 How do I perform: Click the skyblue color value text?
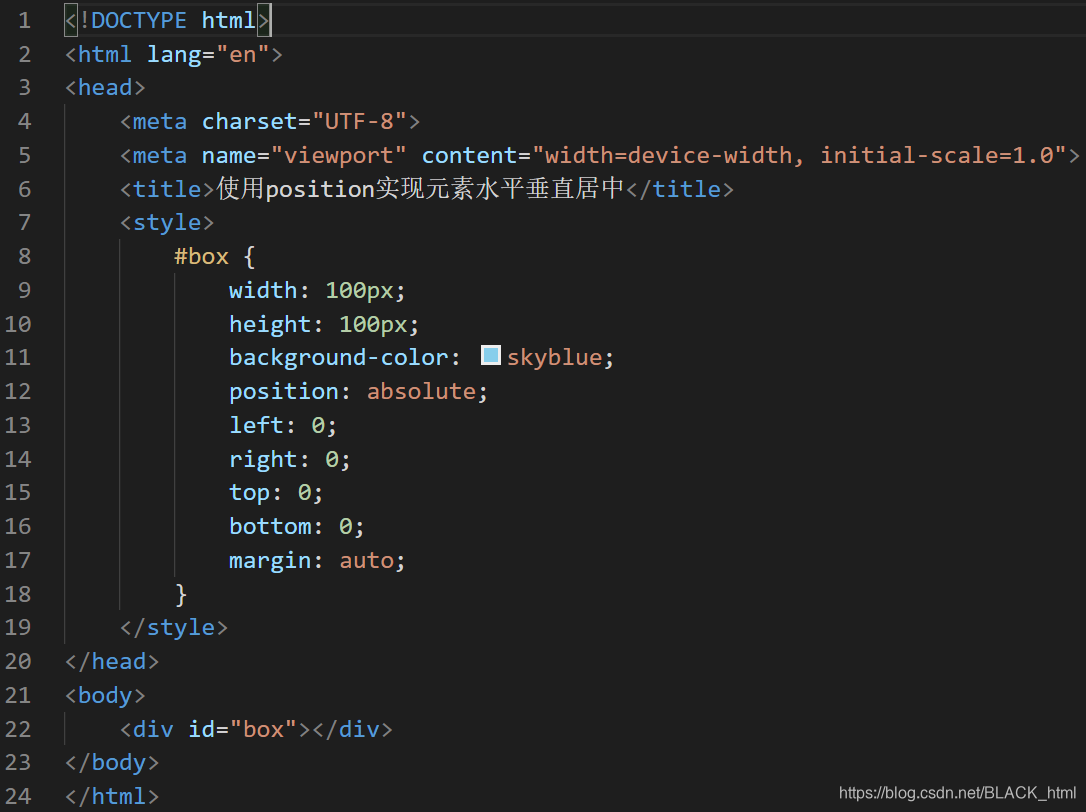[554, 358]
